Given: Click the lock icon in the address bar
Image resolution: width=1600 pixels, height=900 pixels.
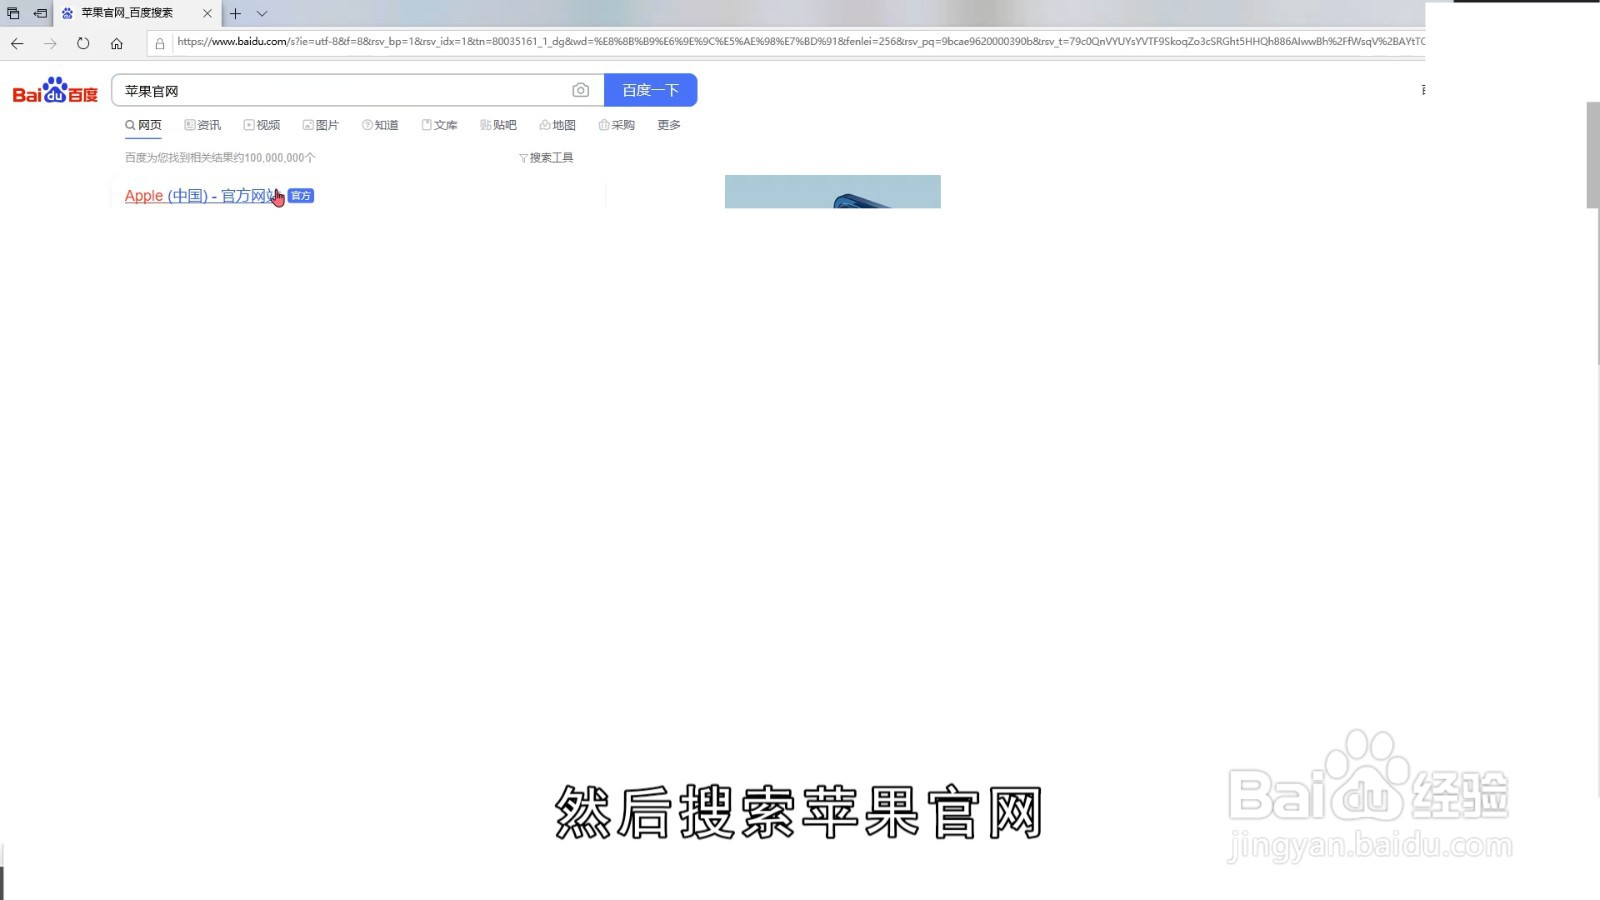Looking at the screenshot, I should pos(160,42).
